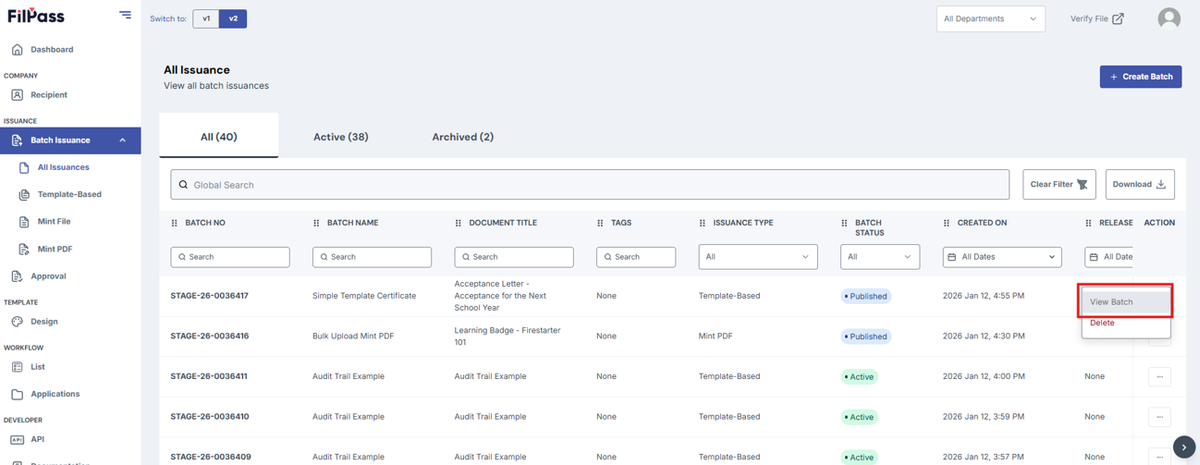Open the actions menu for STAGE-26-0036410

1160,417
